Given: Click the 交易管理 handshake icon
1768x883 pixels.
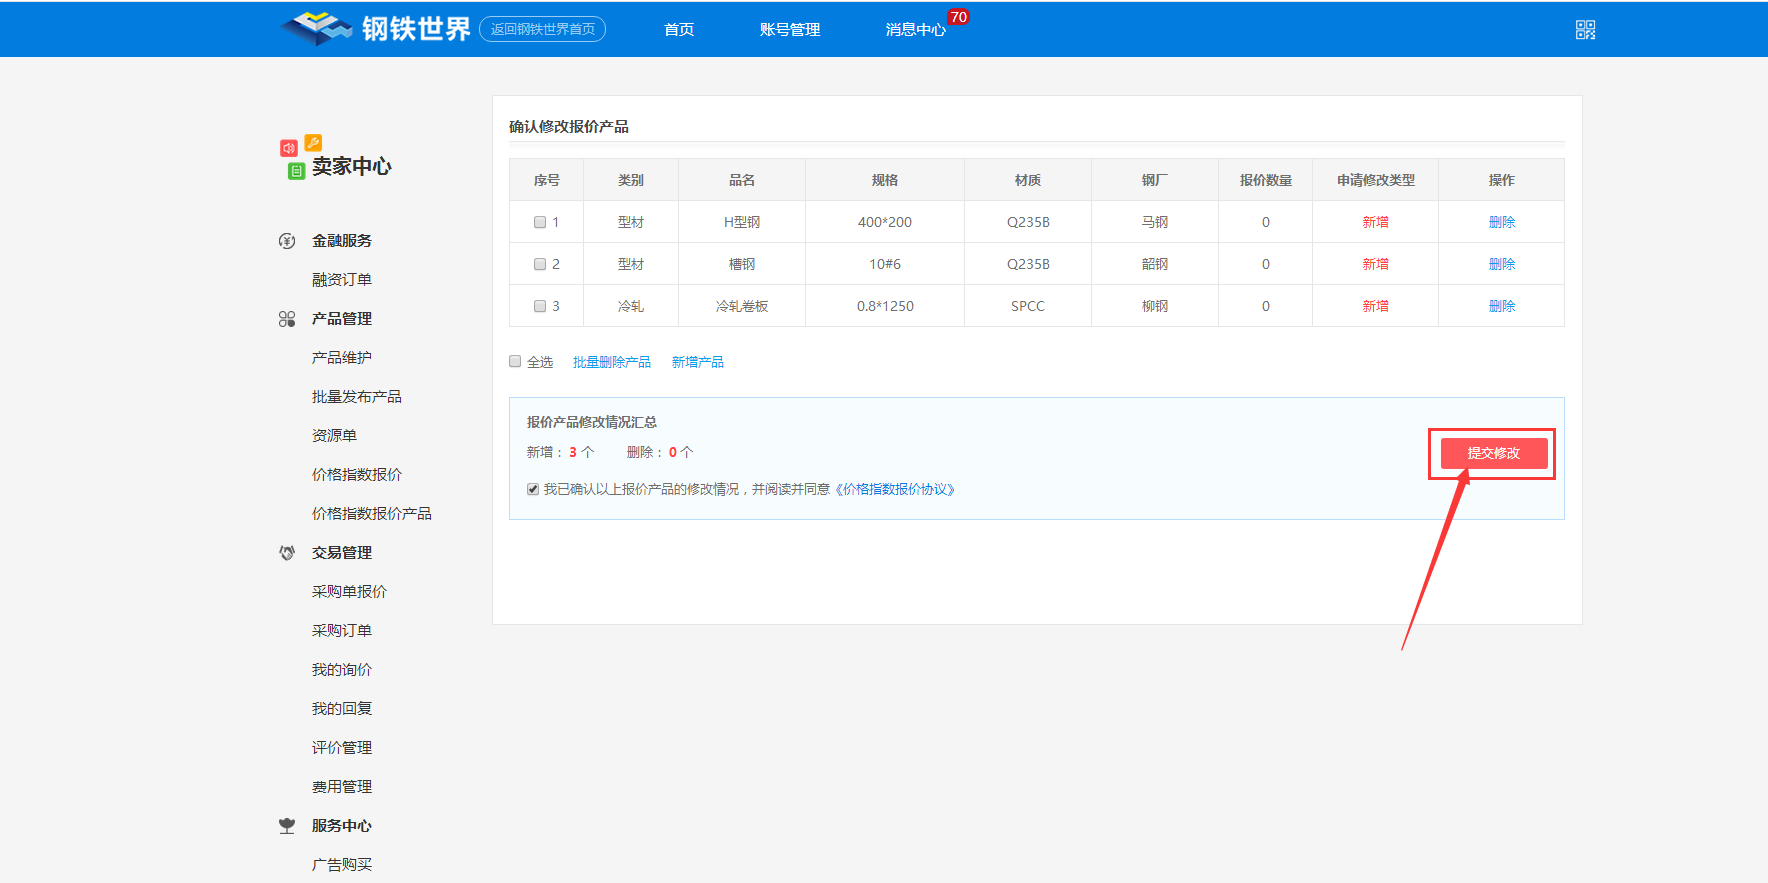Looking at the screenshot, I should point(287,553).
